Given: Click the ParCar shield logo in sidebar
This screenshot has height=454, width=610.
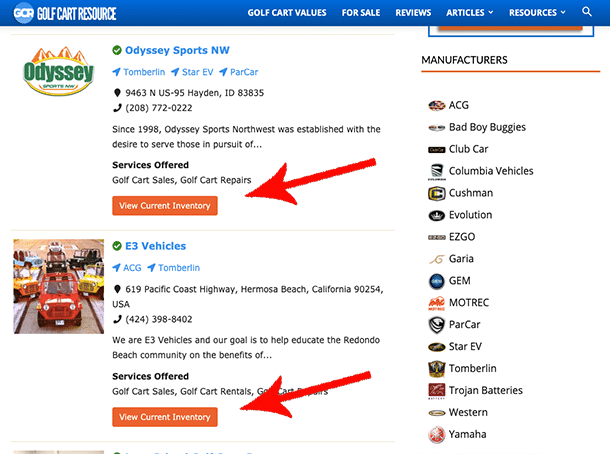Looking at the screenshot, I should pos(436,325).
